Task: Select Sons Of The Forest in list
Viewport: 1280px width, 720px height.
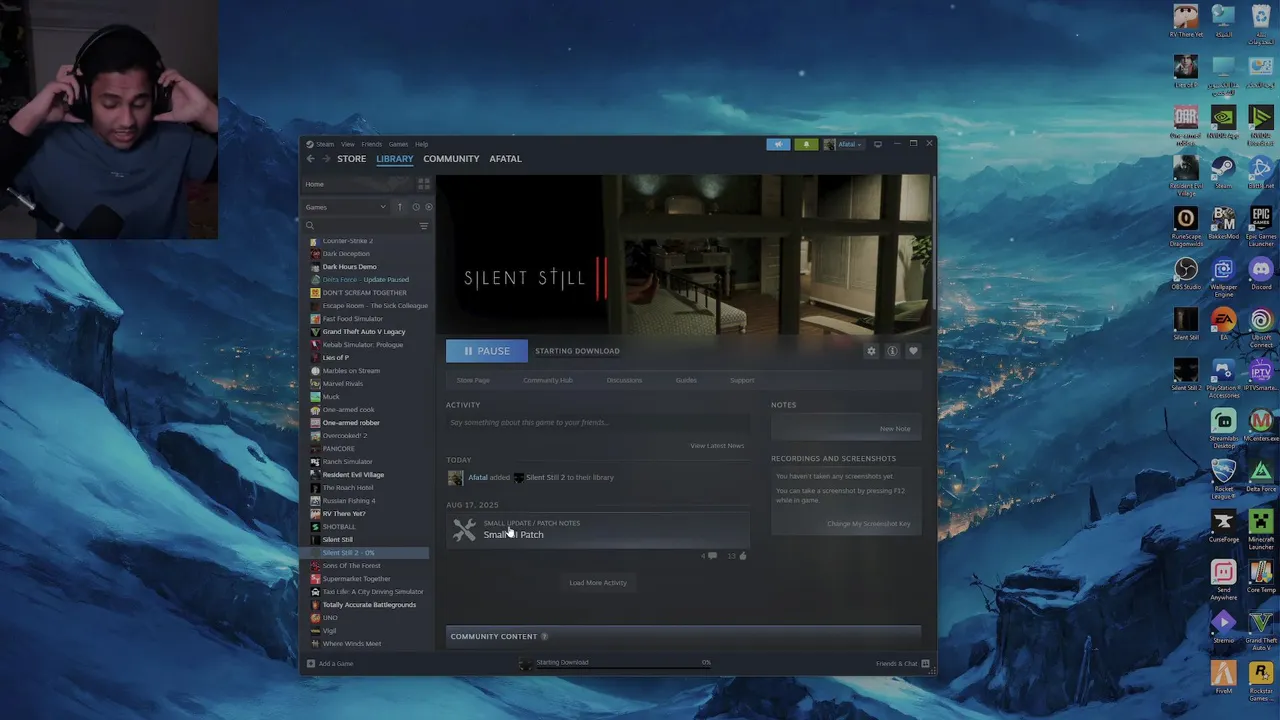Action: [351, 566]
